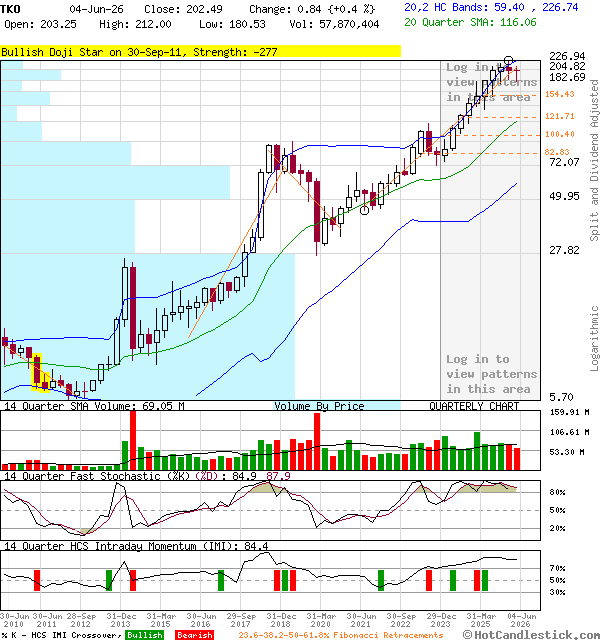Click the tallest red volume bar near 2014
Screen dimensions: 600x640
133,440
